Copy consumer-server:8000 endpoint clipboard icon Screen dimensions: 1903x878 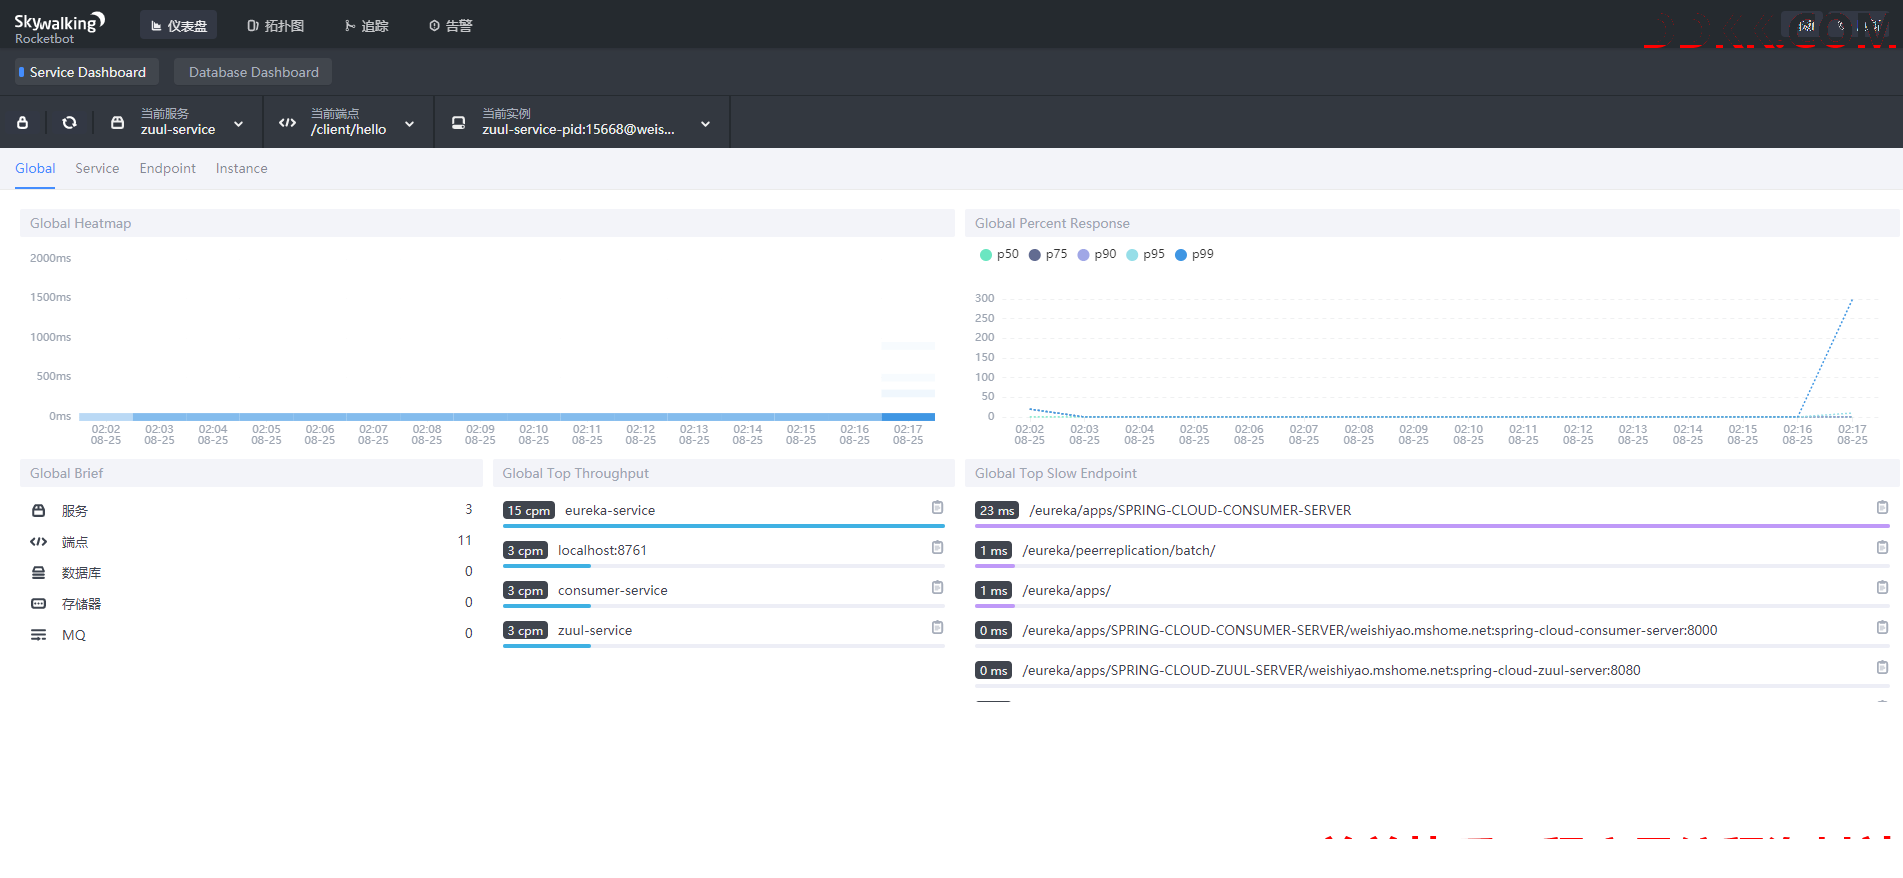tap(1882, 627)
